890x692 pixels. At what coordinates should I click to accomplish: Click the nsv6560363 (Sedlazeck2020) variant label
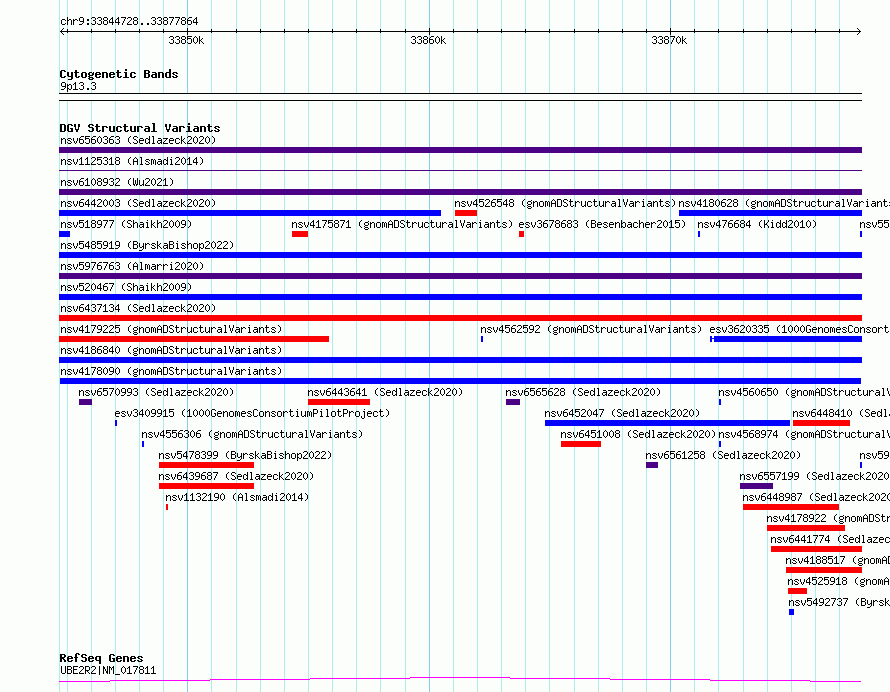click(x=138, y=140)
